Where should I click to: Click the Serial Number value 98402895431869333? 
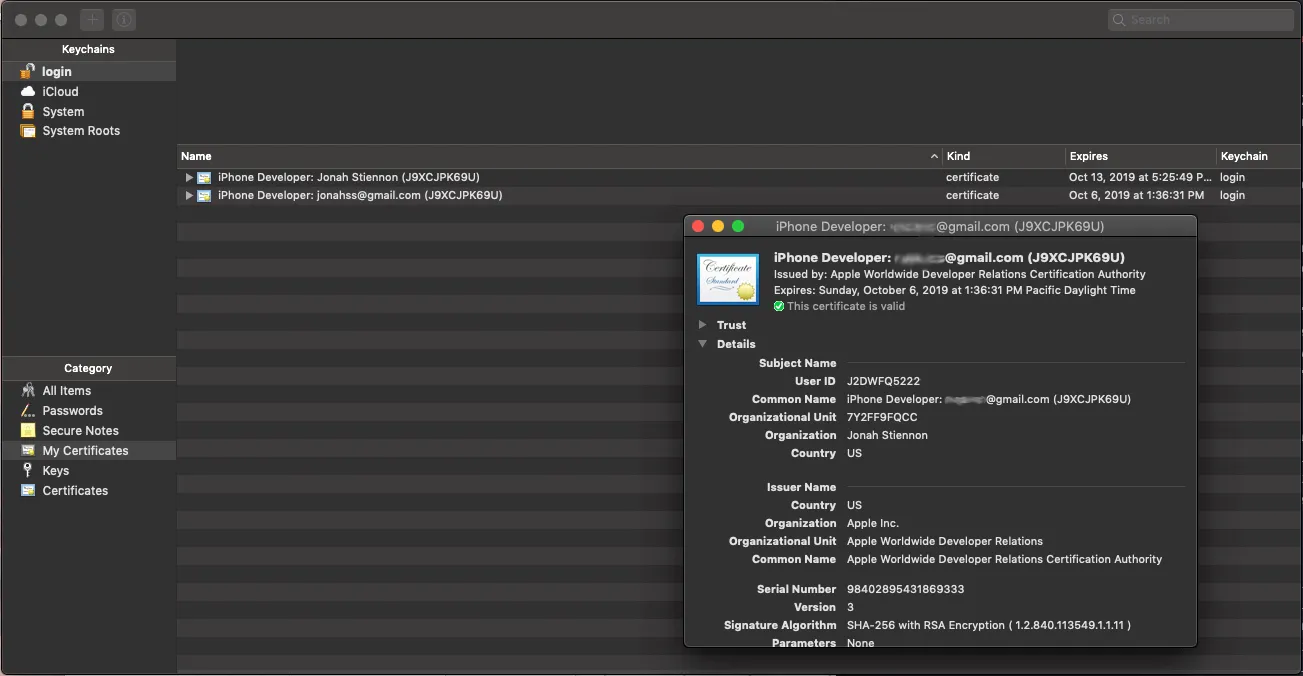click(x=905, y=589)
